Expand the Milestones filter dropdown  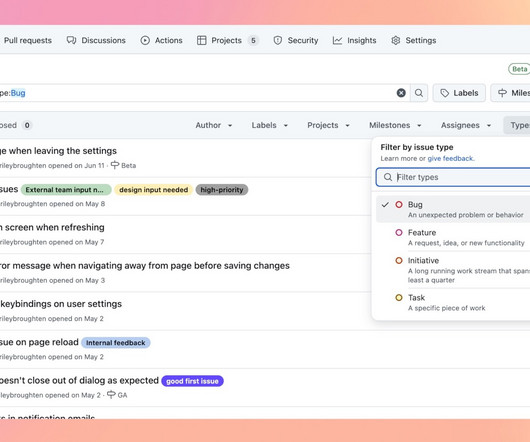pyautogui.click(x=395, y=125)
